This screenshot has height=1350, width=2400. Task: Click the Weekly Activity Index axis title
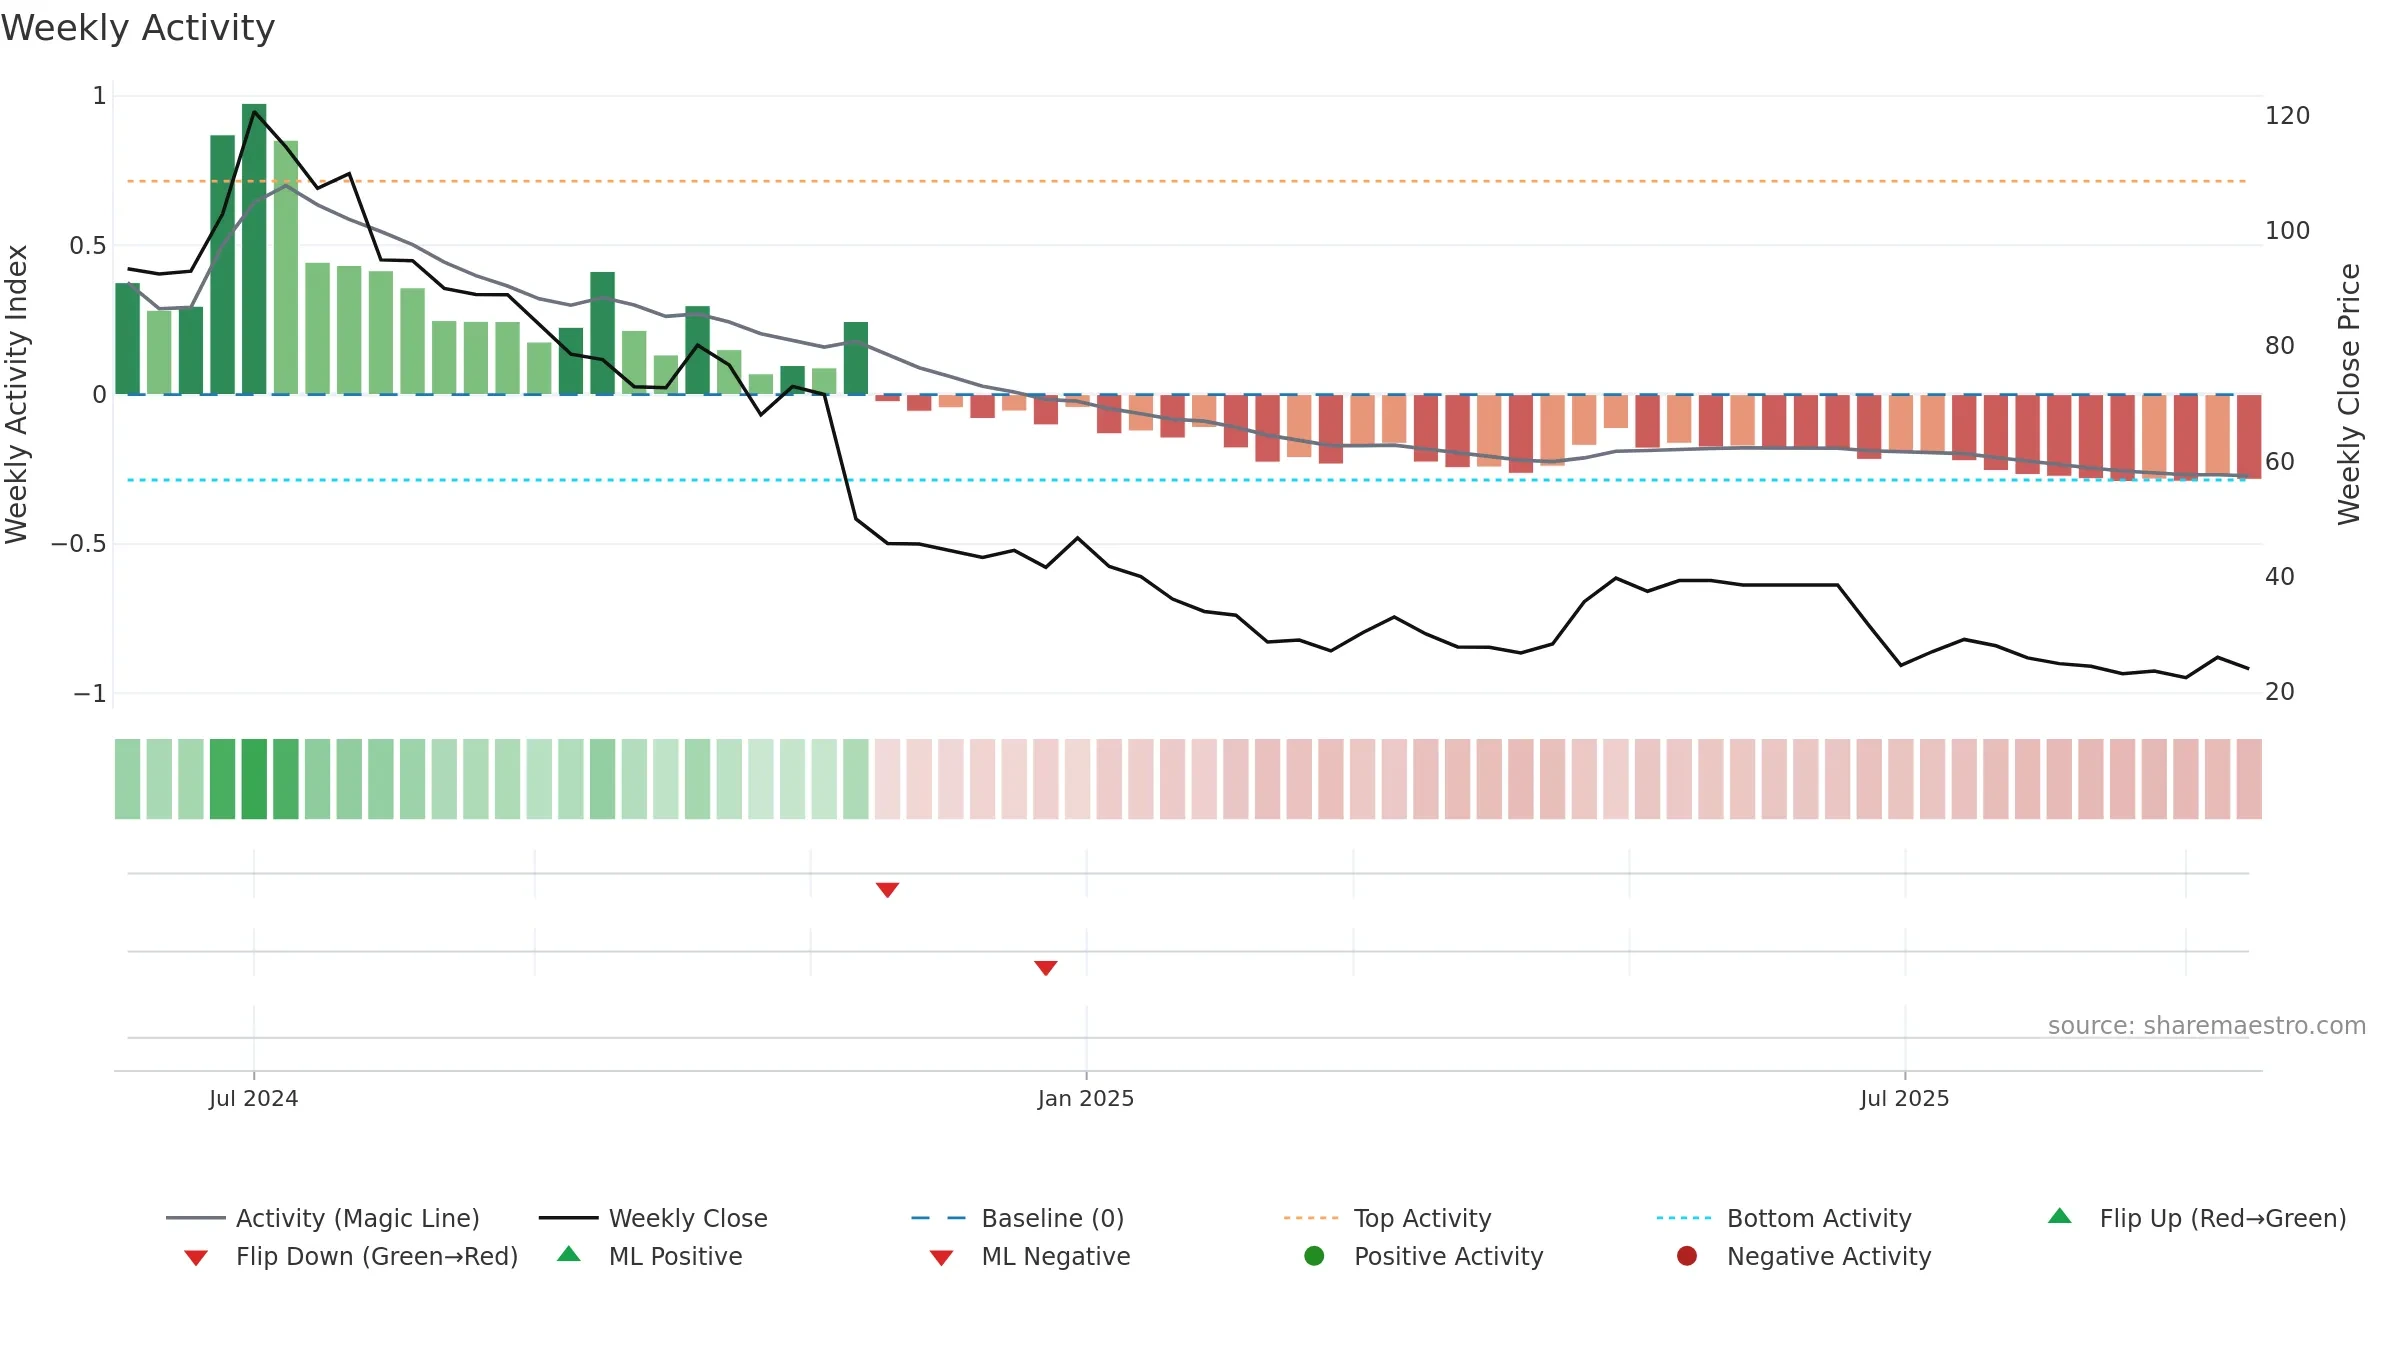click(16, 394)
